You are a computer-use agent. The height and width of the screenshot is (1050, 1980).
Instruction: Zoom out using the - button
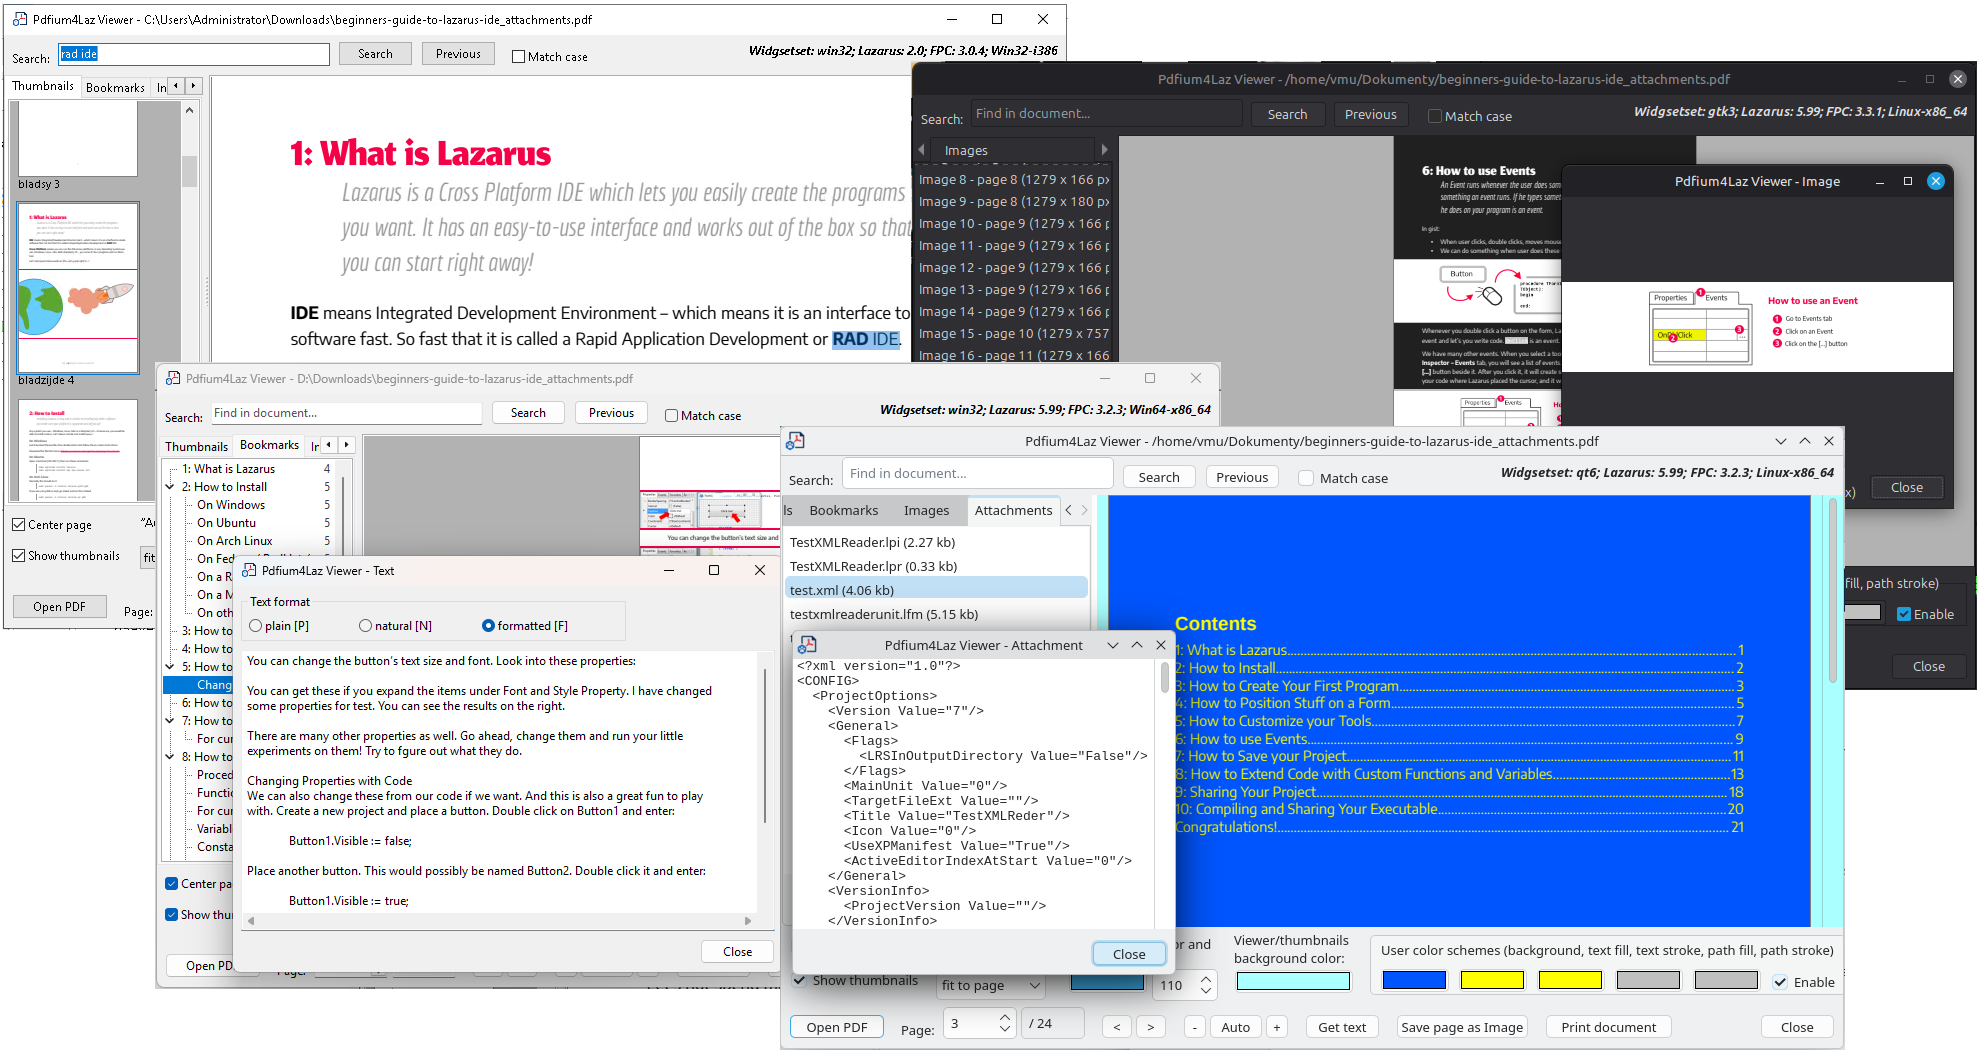pyautogui.click(x=1194, y=1027)
